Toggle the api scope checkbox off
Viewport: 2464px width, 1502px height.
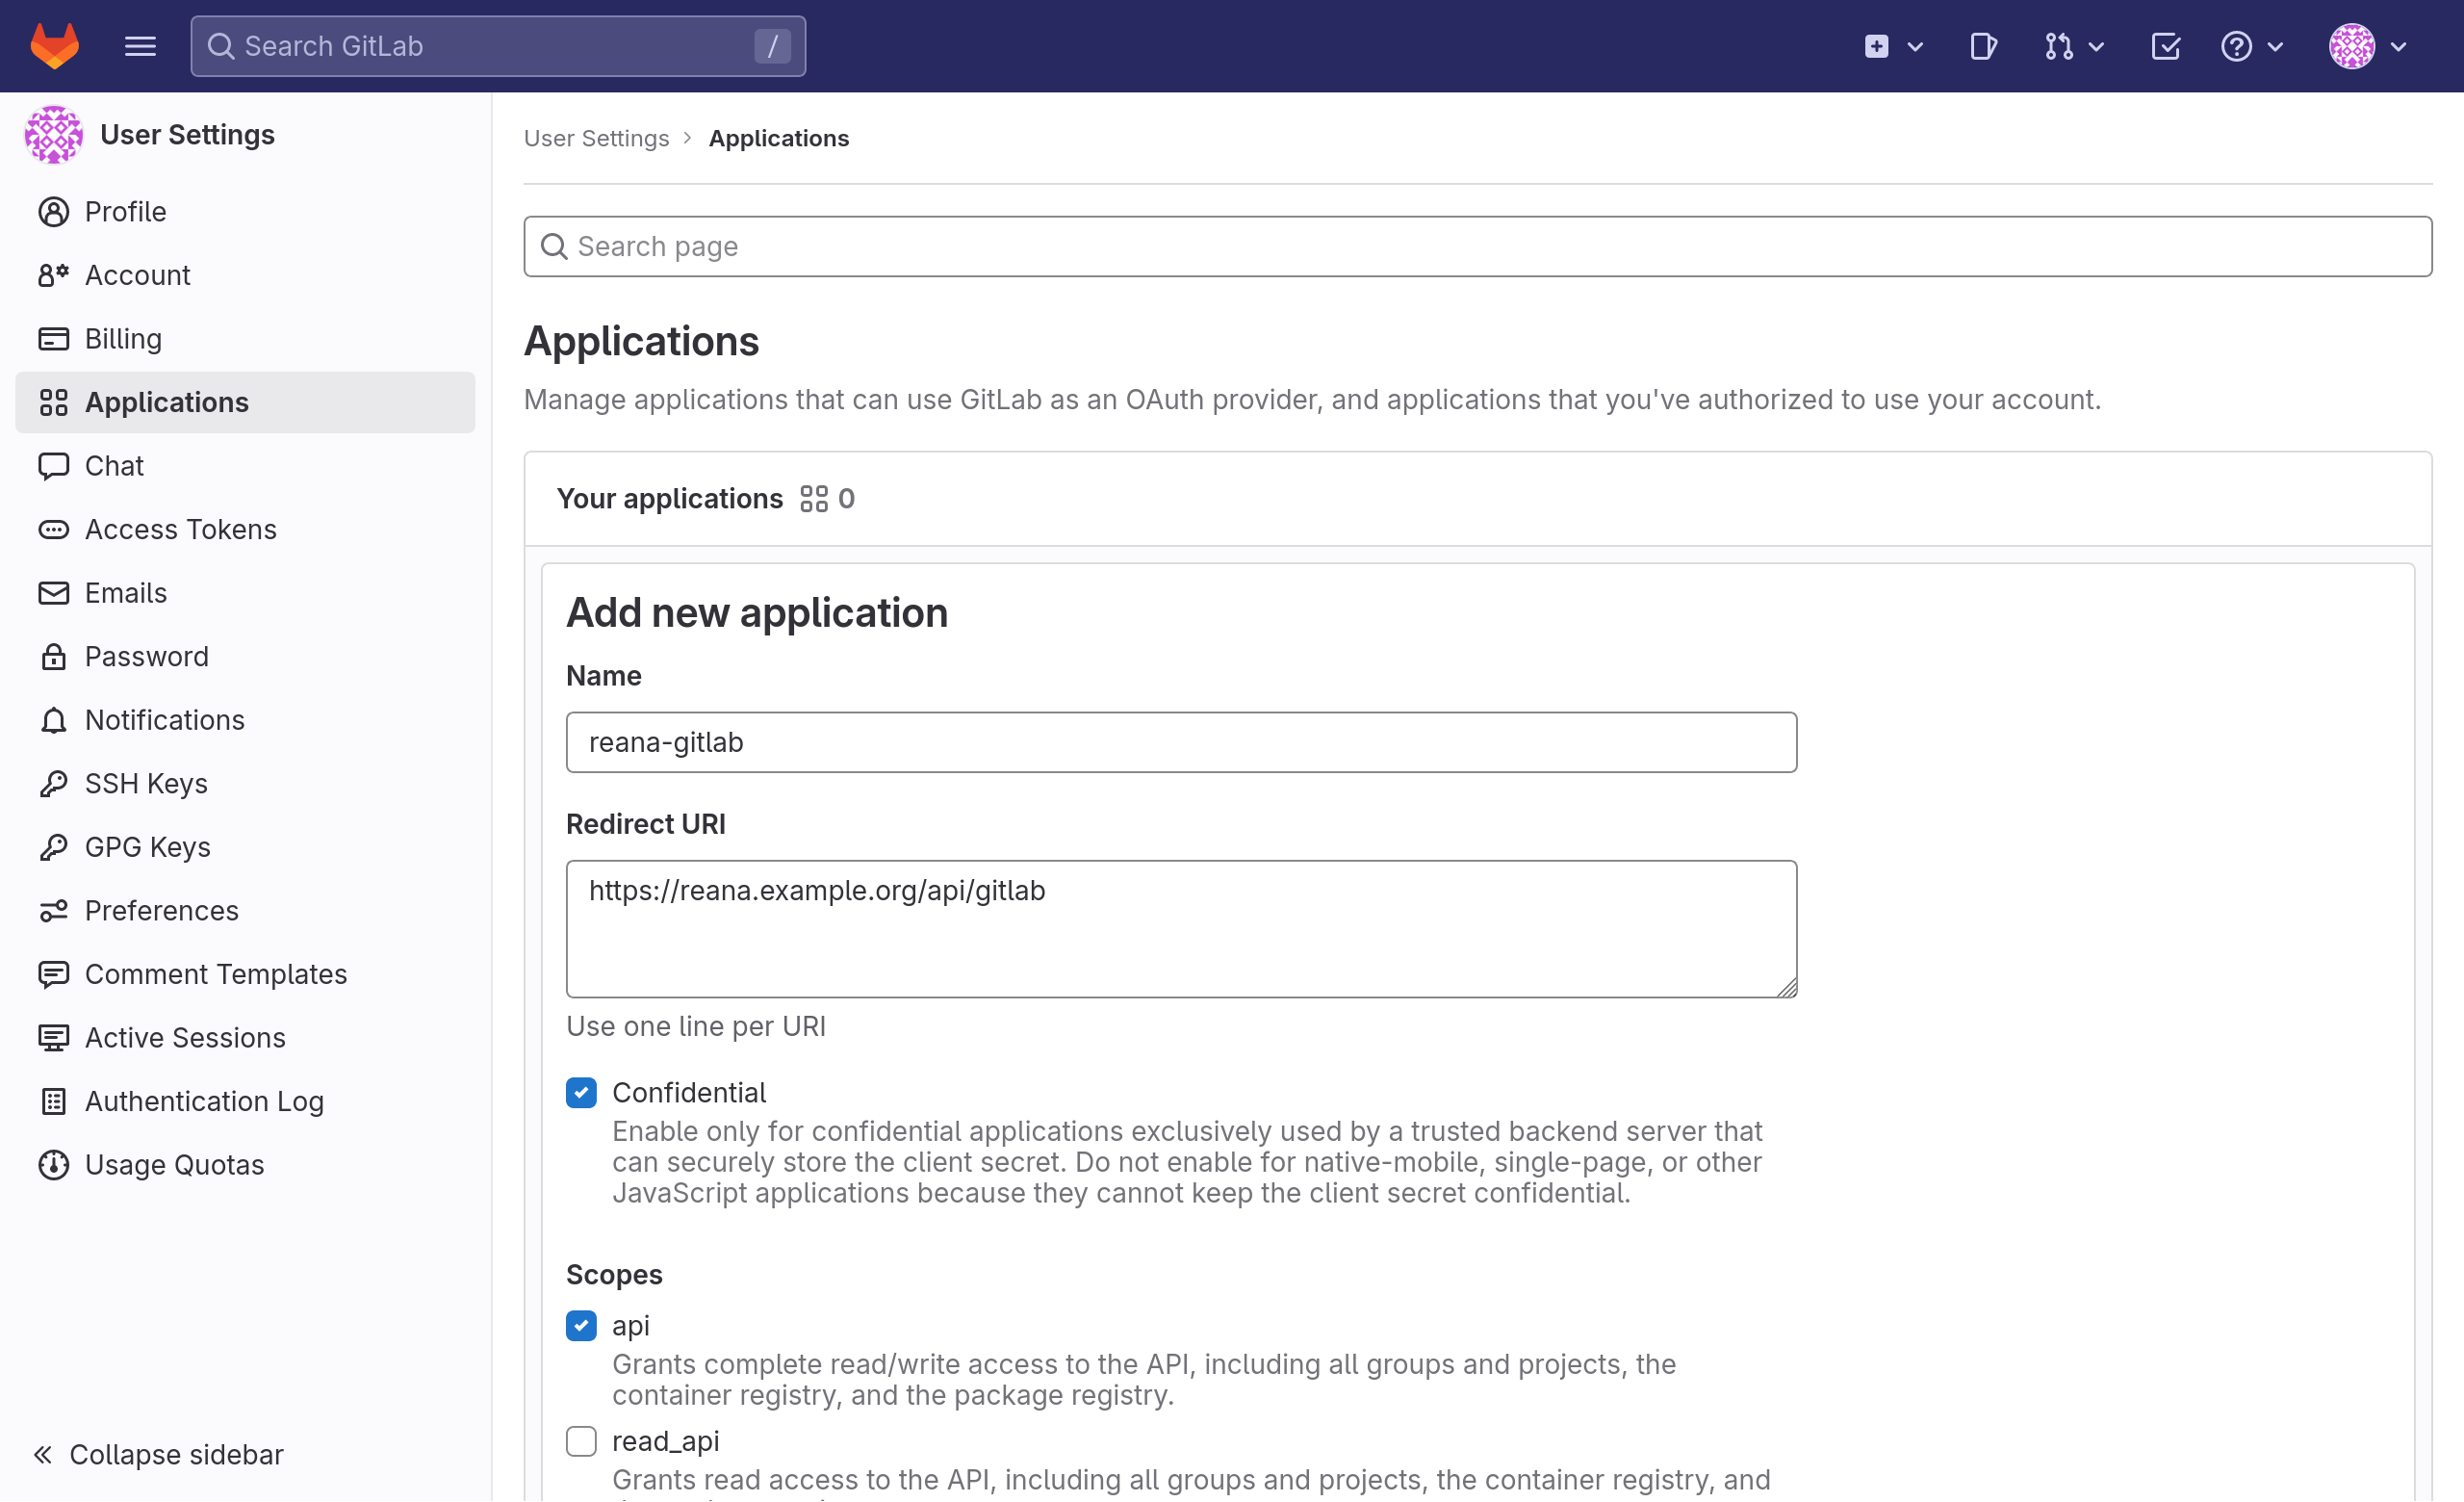(580, 1324)
